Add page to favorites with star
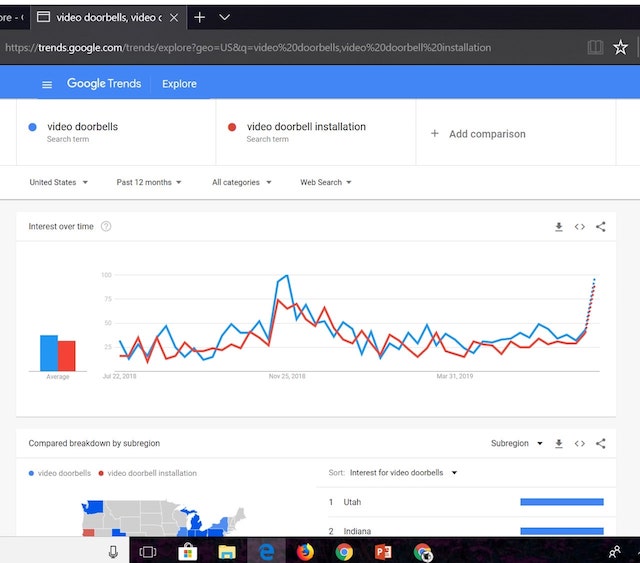 click(x=620, y=47)
